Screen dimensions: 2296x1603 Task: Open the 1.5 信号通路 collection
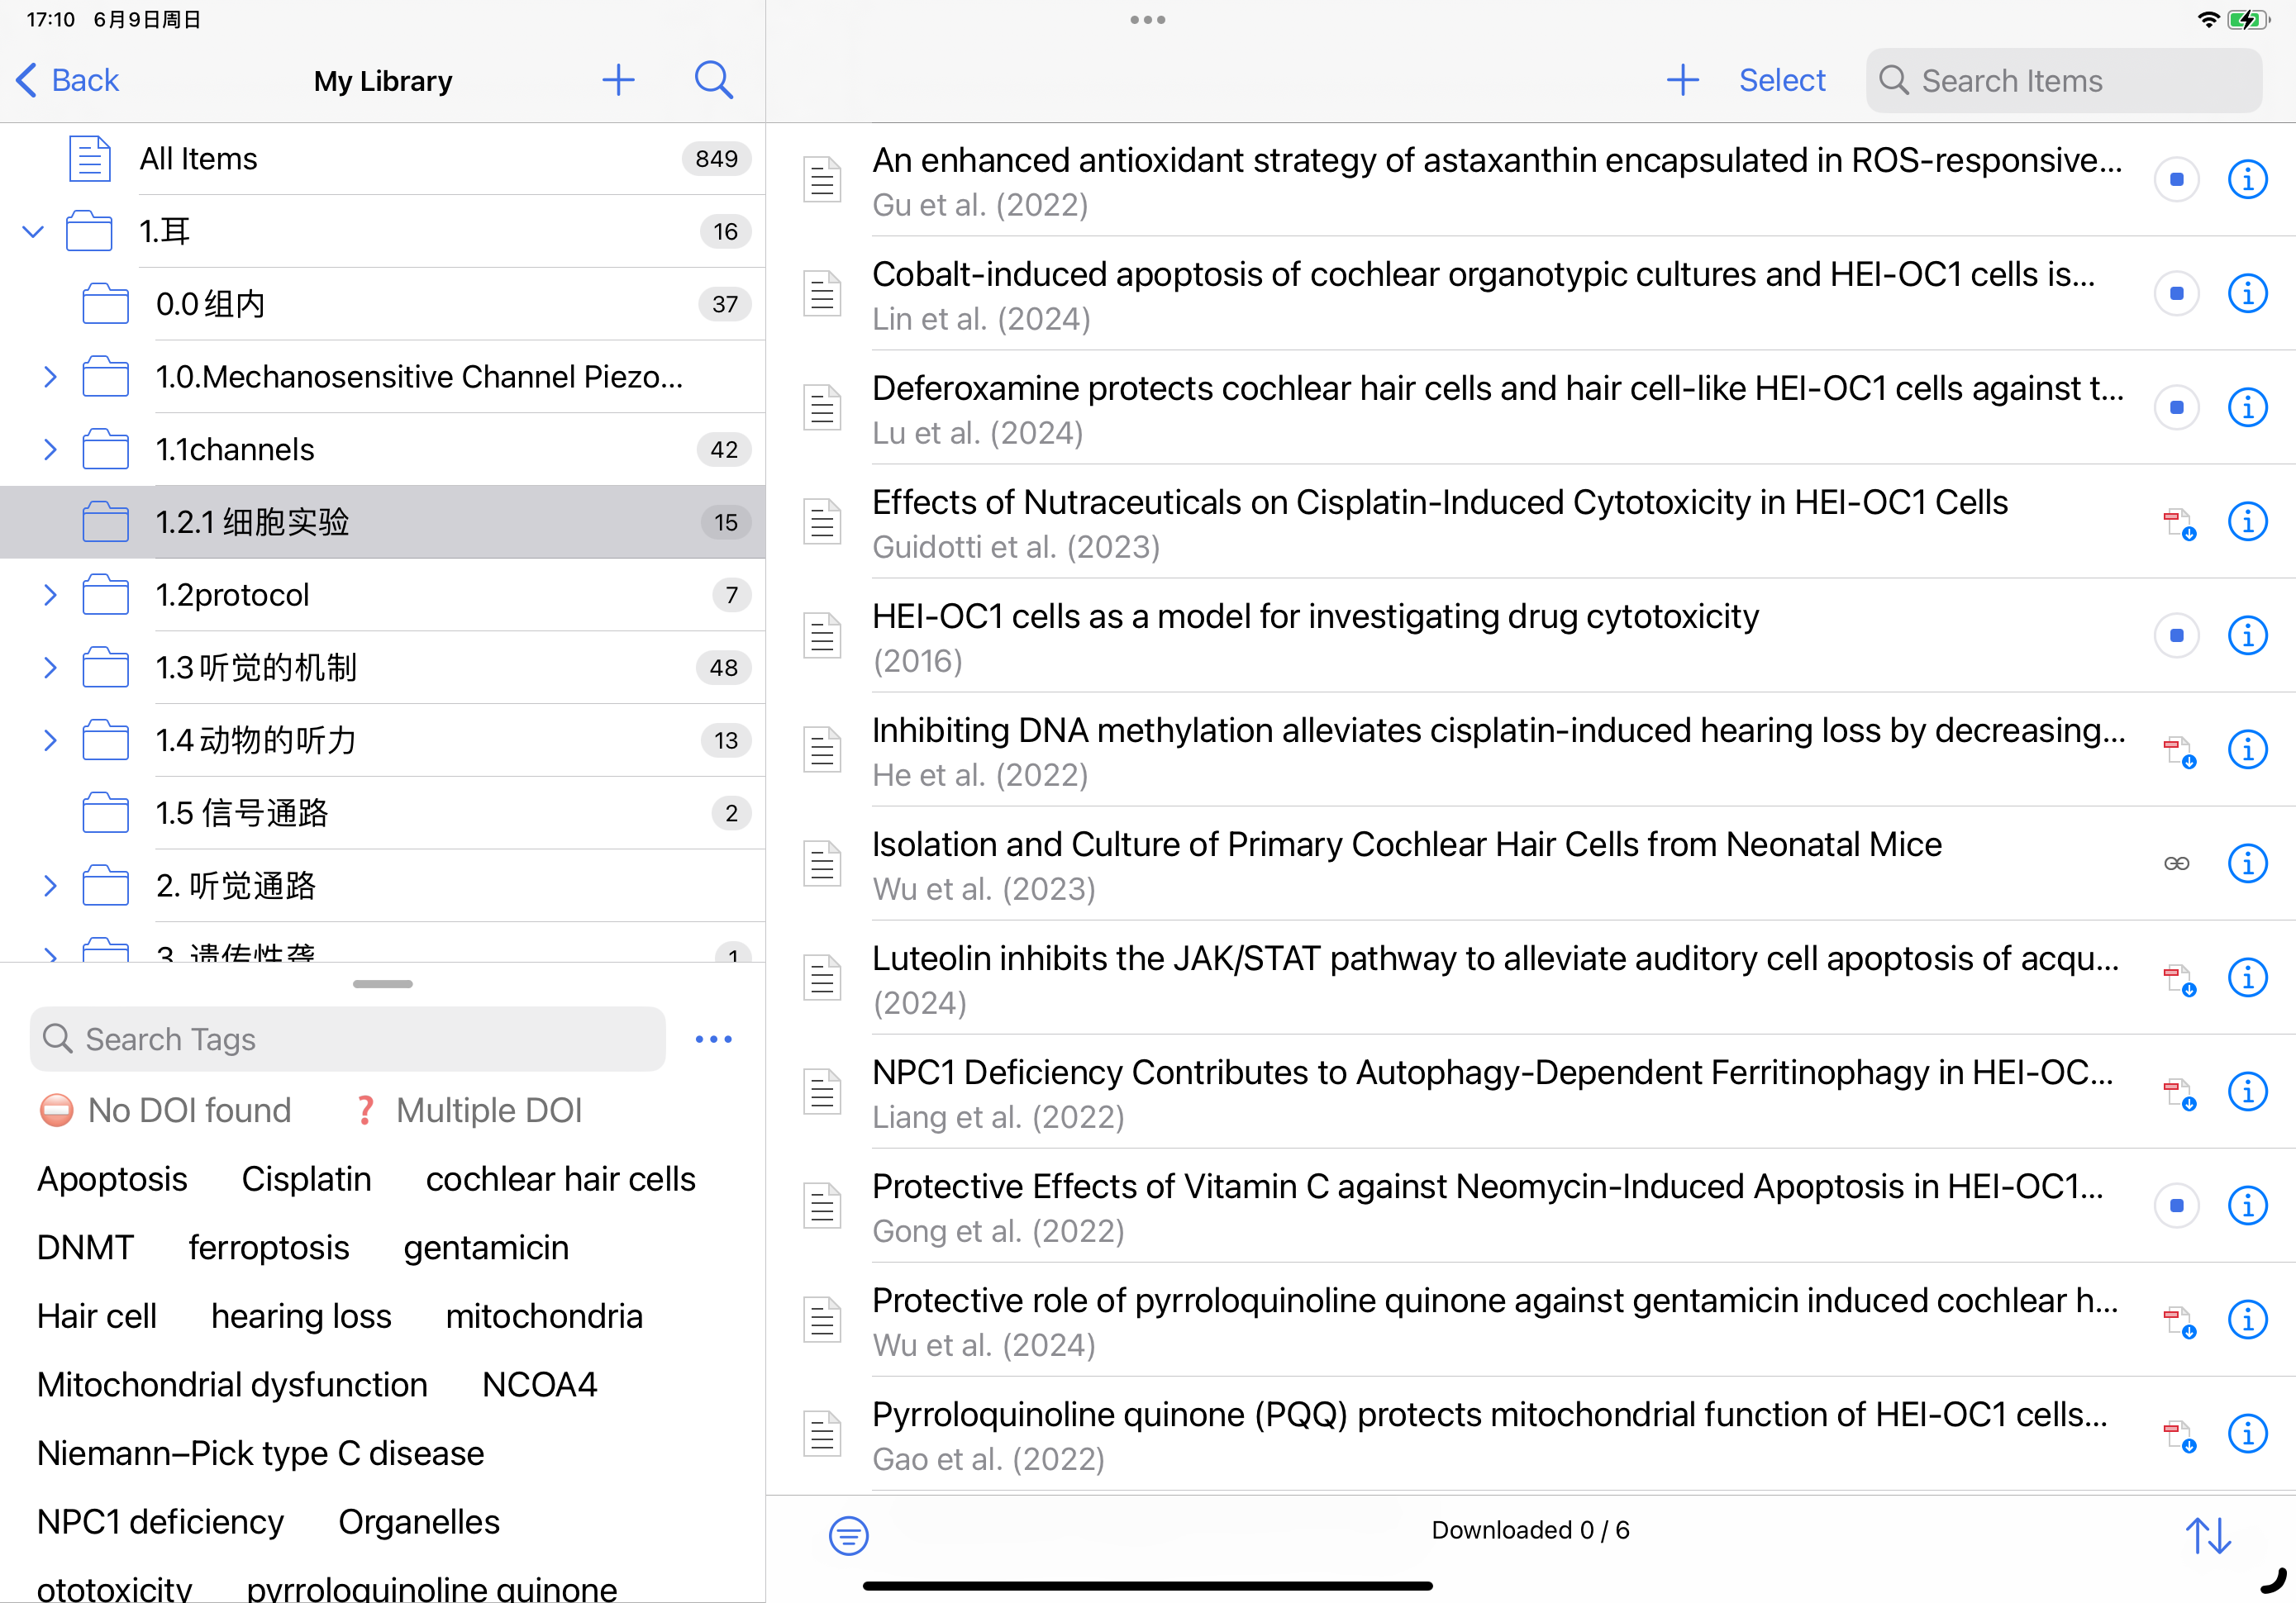(x=383, y=813)
